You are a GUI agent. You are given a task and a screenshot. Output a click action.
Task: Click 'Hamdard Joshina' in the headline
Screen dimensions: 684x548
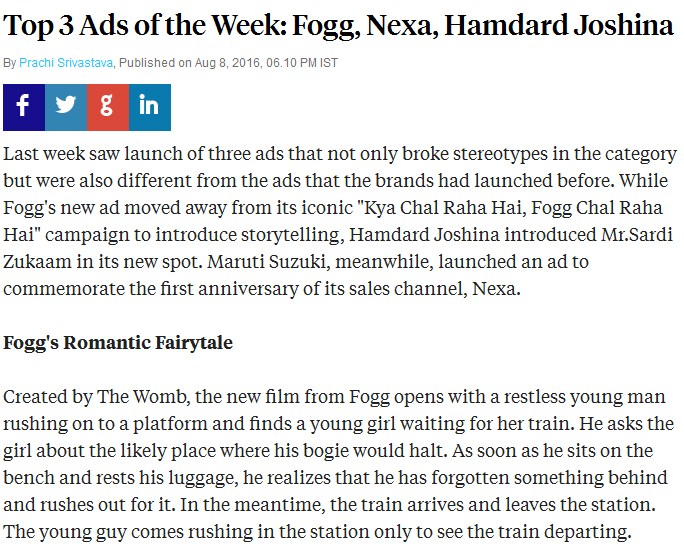[x=559, y=25]
